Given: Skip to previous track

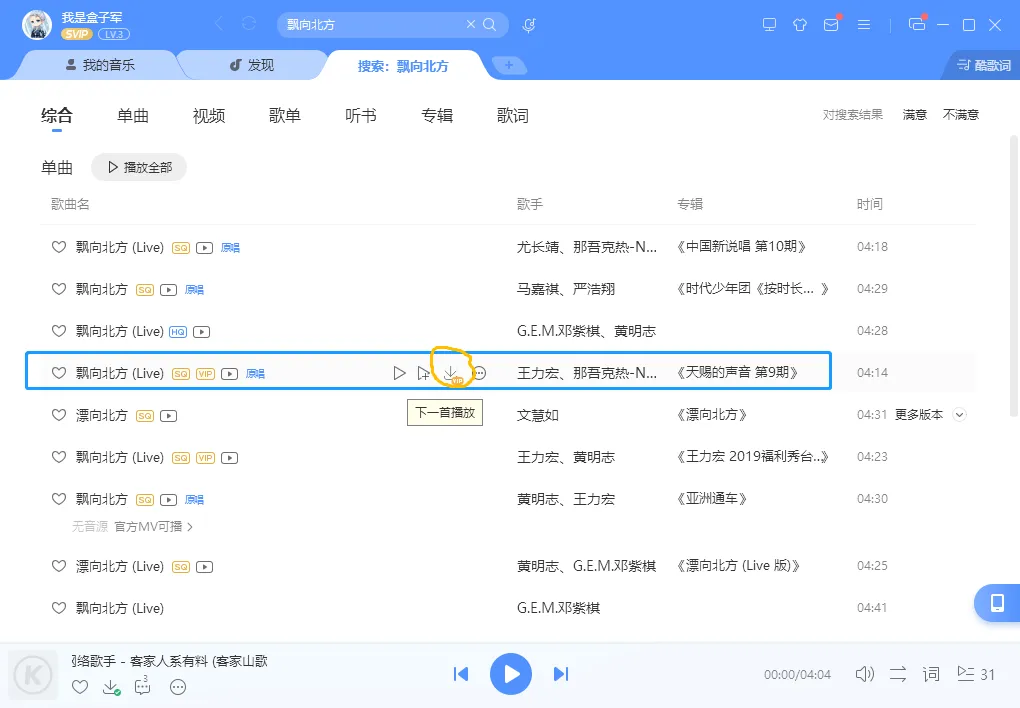Looking at the screenshot, I should (461, 674).
